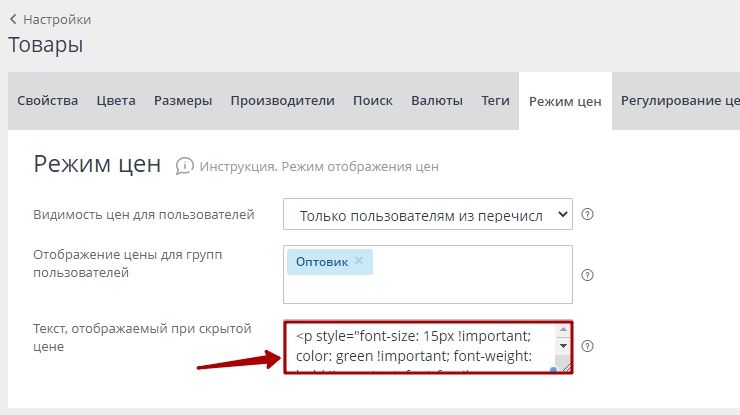Click help icon beside user groups field
The image size is (740, 415).
[x=588, y=275]
